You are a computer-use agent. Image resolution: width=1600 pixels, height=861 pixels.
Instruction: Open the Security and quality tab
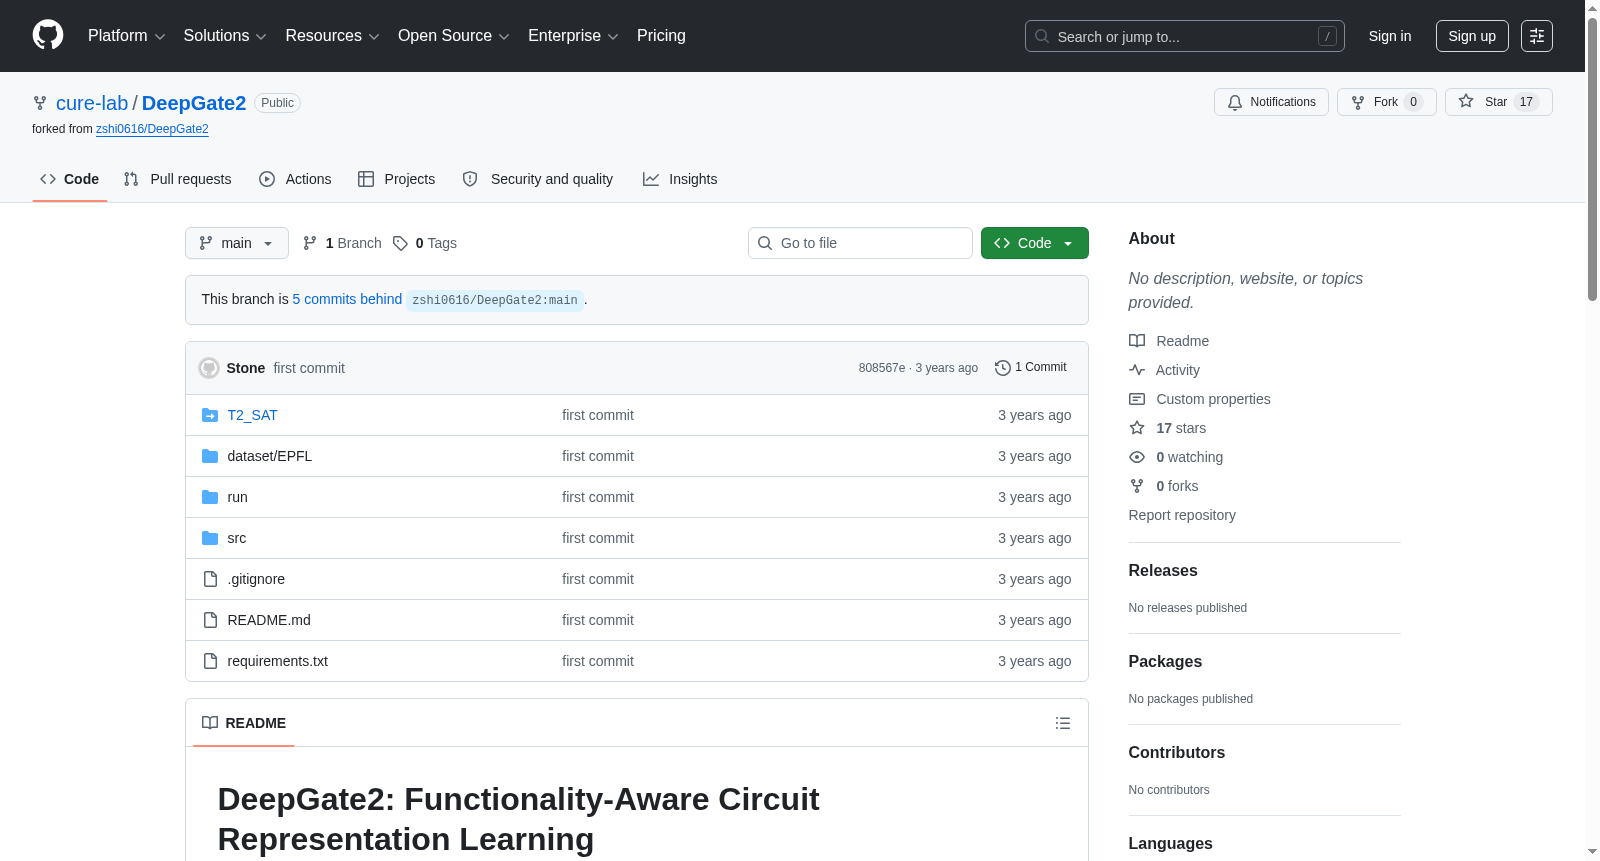click(538, 179)
